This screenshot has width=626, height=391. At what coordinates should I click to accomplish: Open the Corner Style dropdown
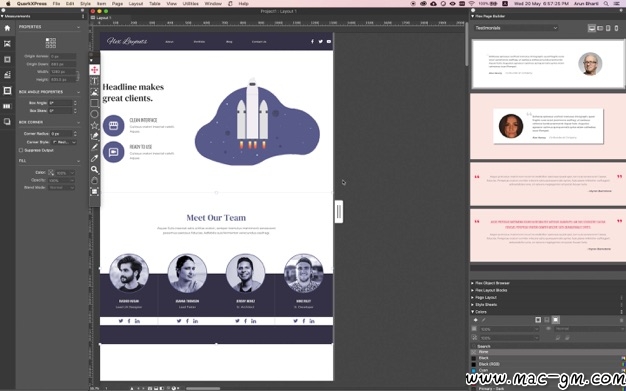63,142
